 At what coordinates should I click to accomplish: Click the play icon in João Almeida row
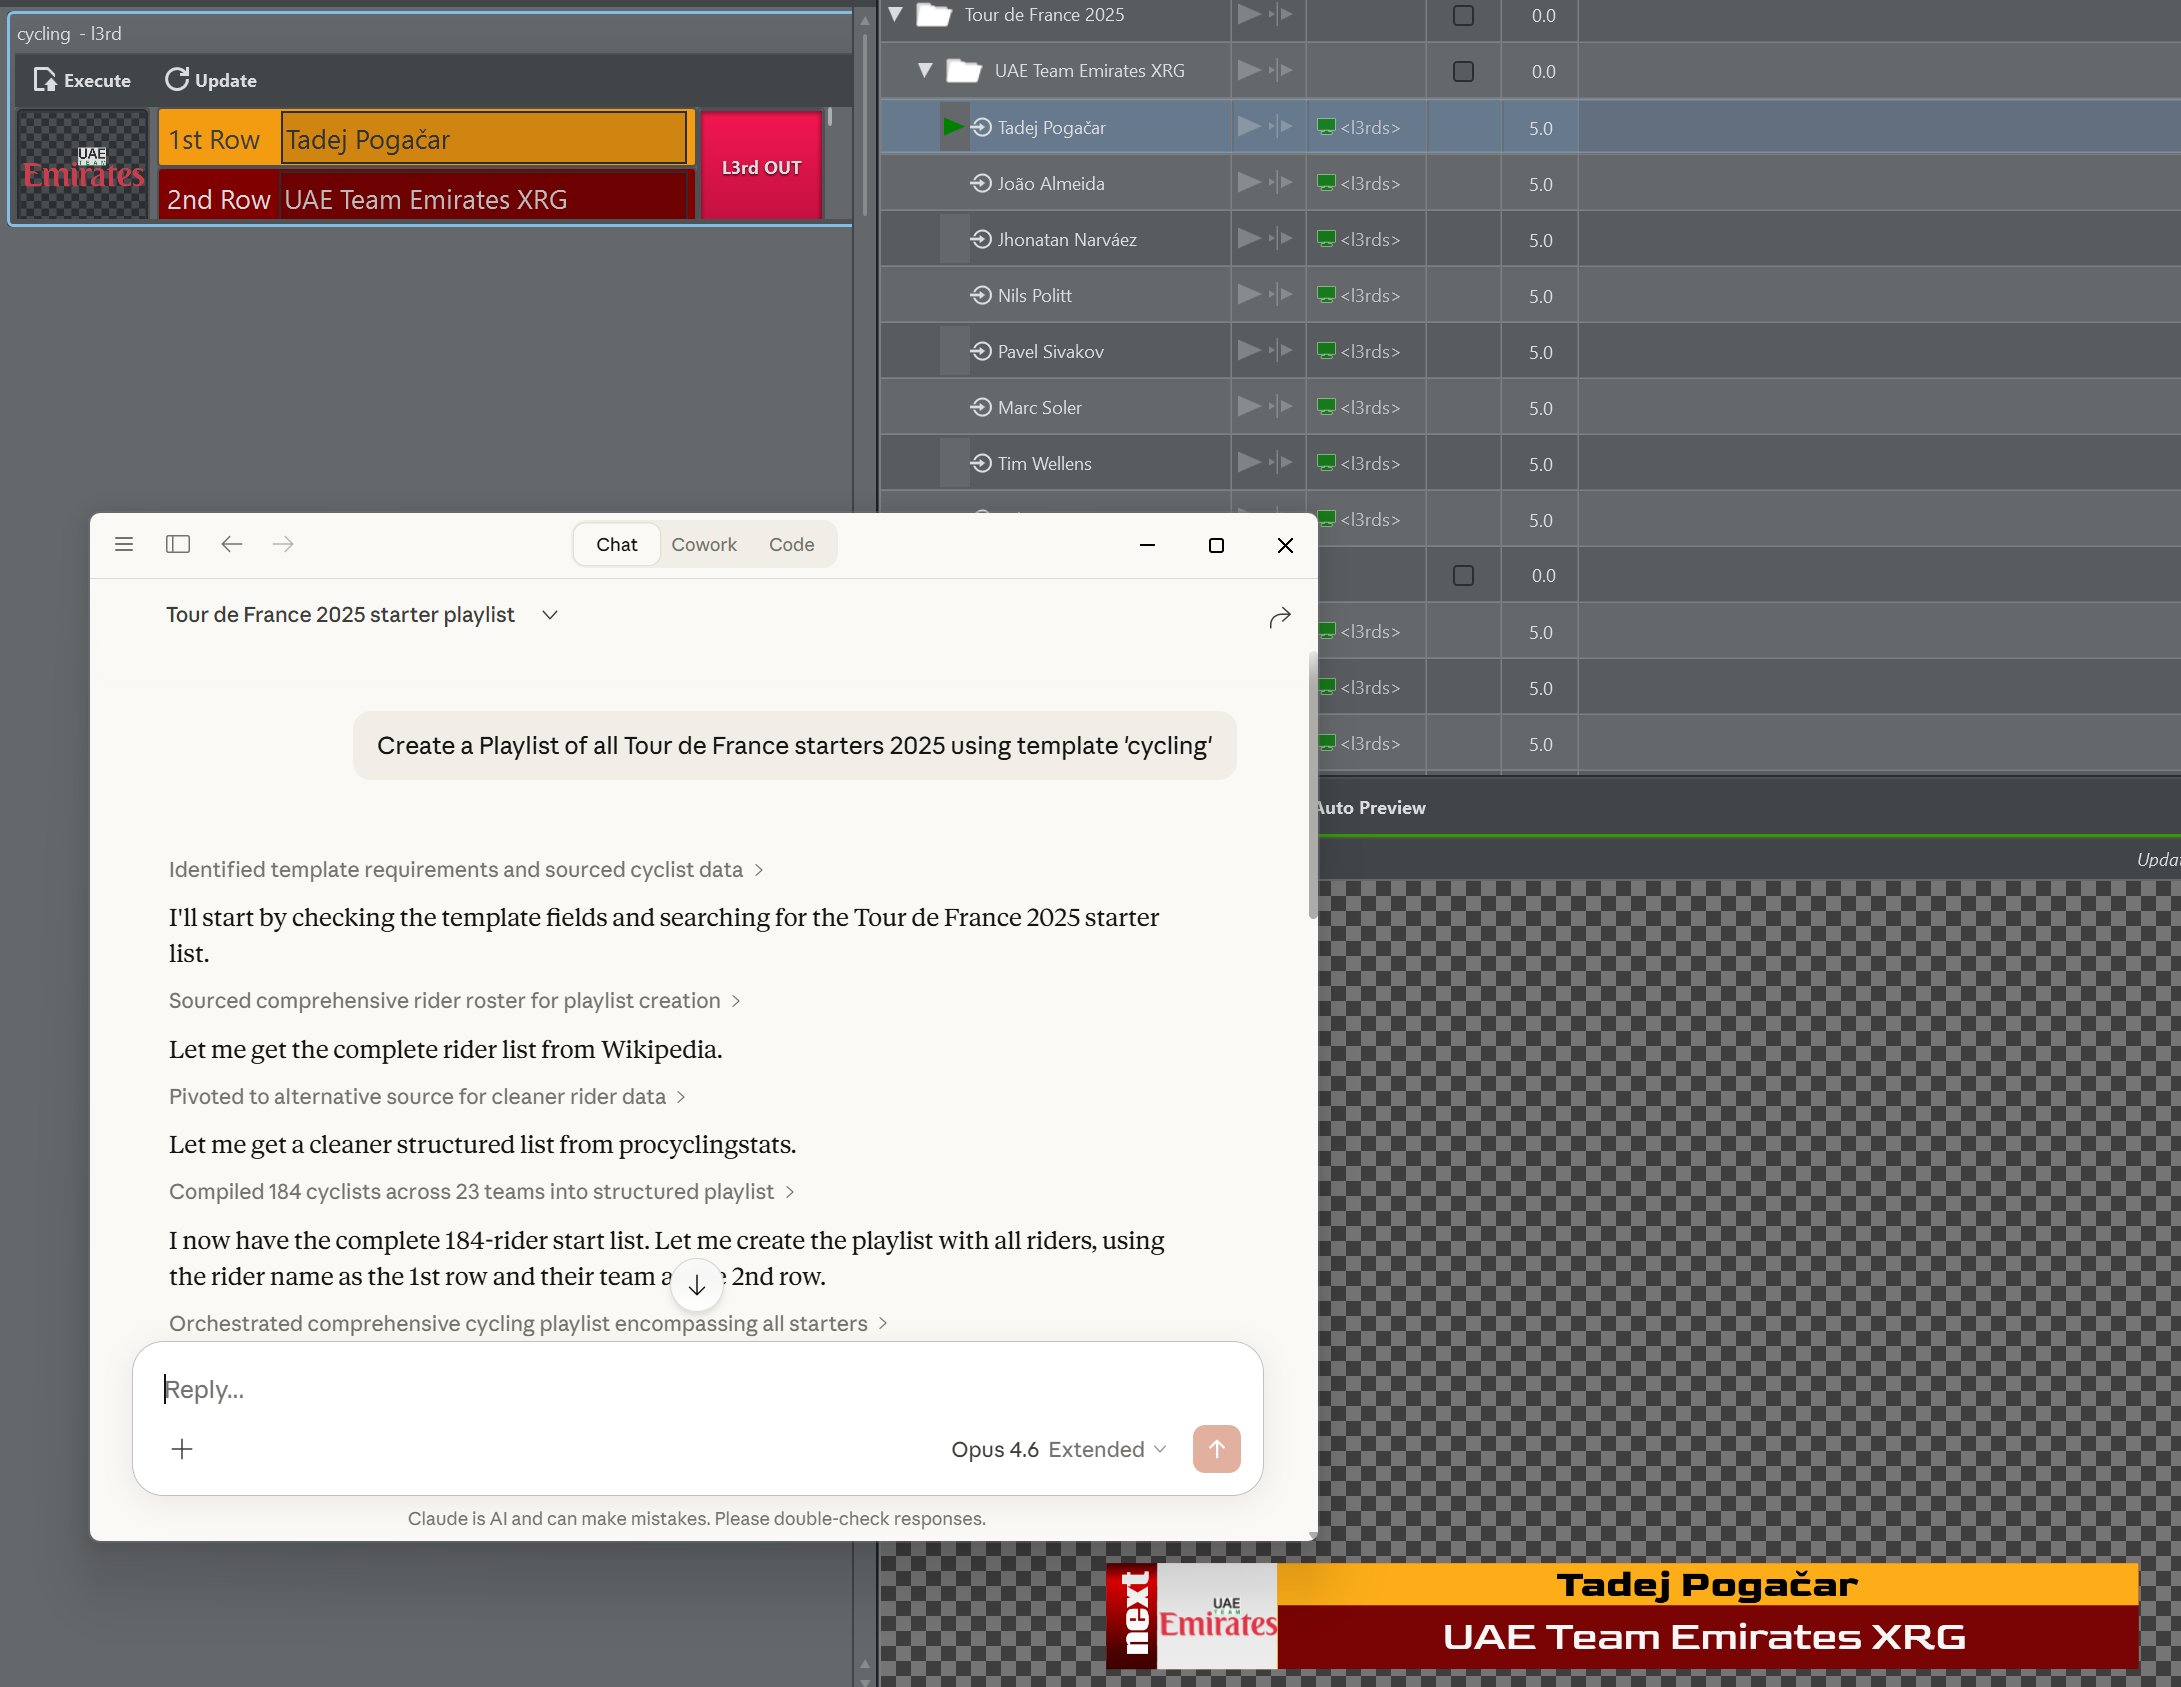[x=1248, y=183]
